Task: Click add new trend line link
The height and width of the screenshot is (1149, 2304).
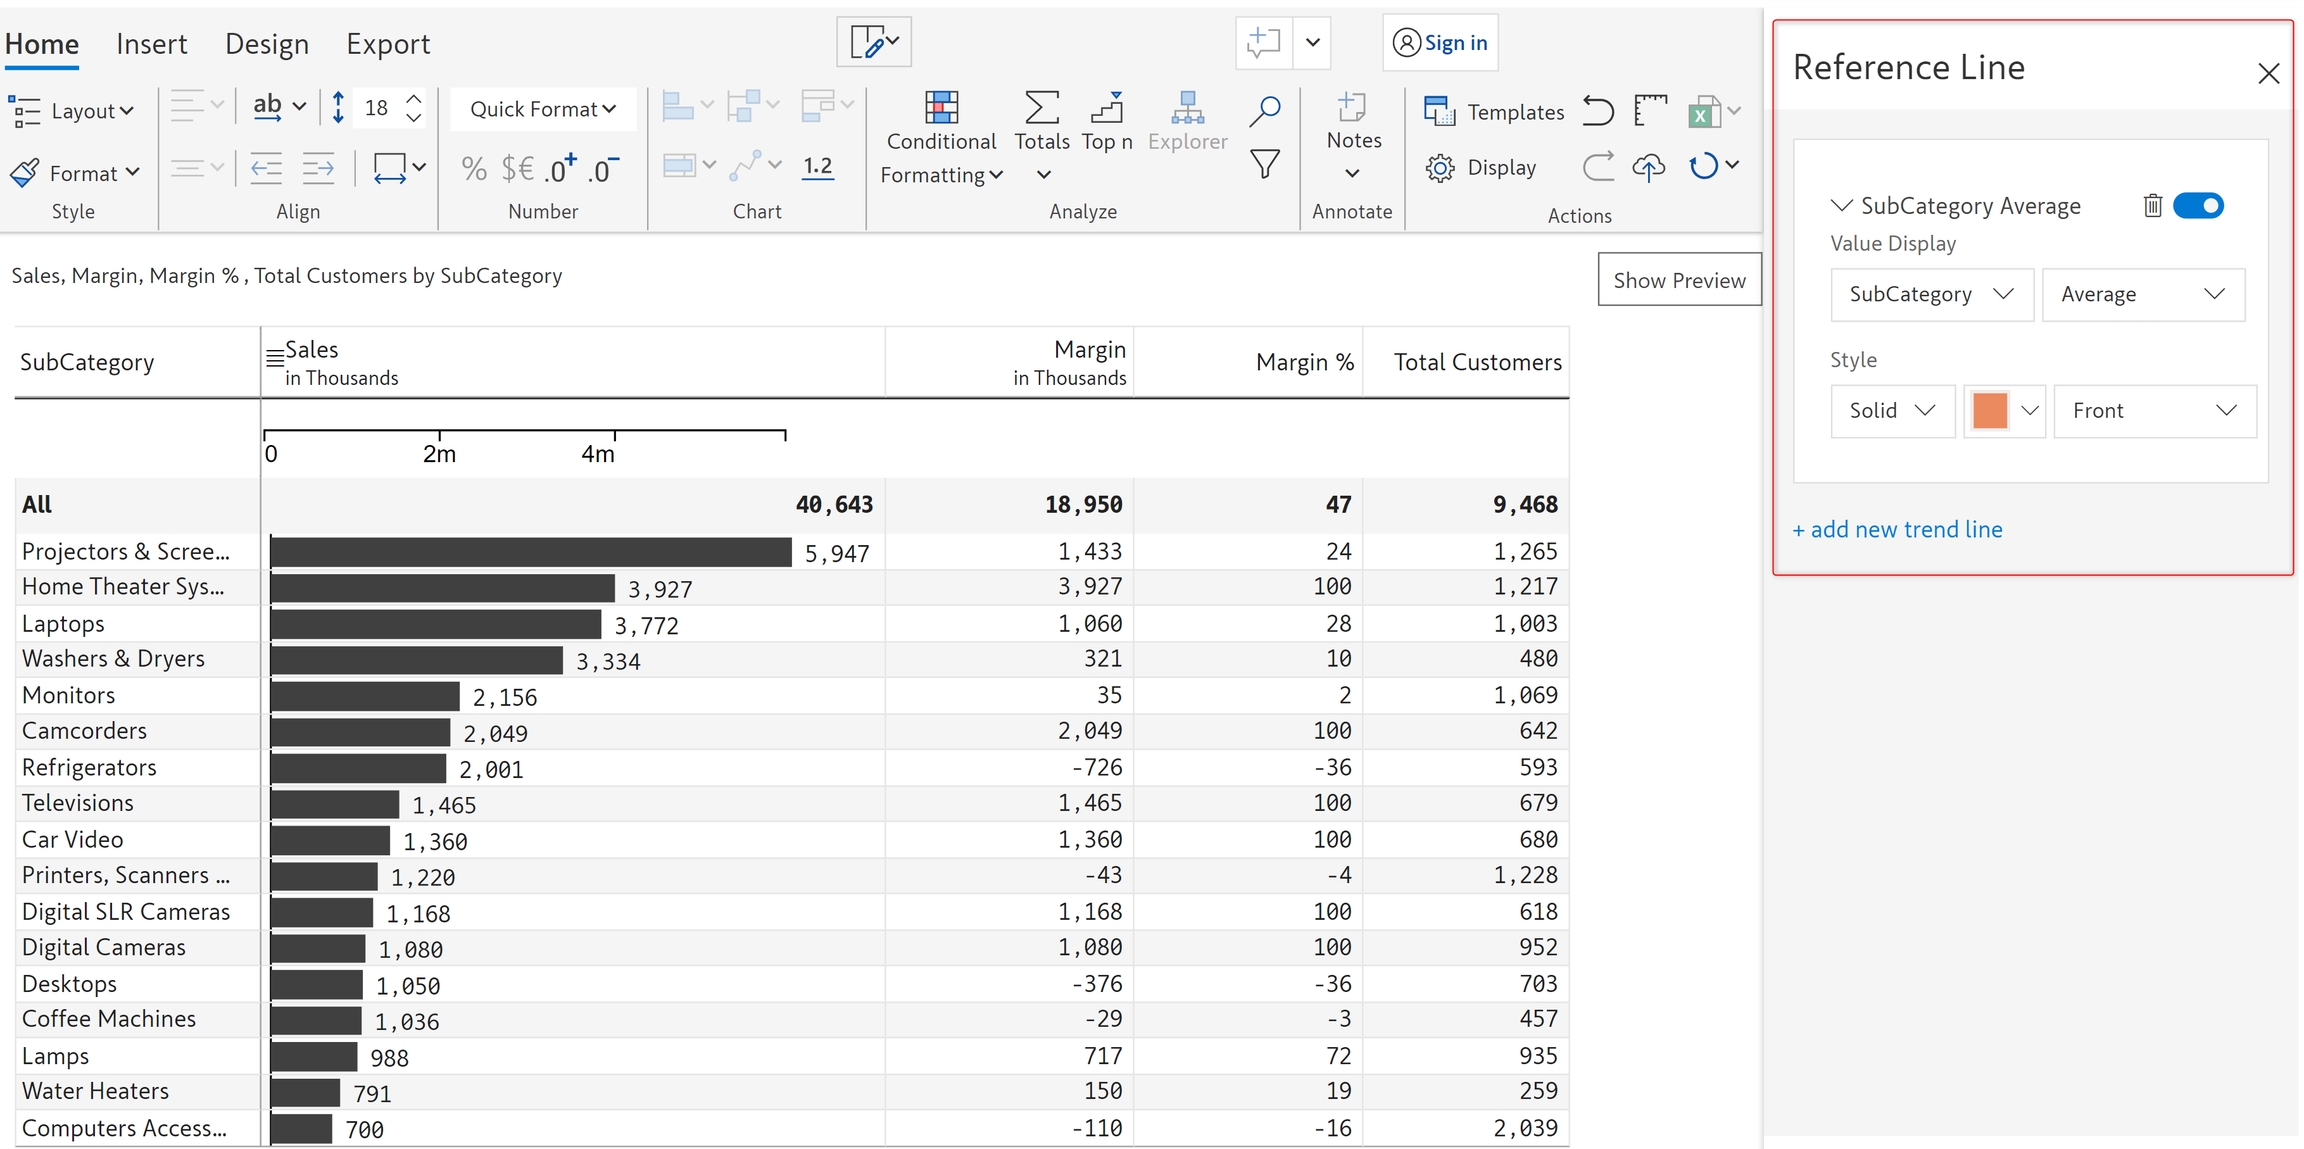Action: (1897, 530)
